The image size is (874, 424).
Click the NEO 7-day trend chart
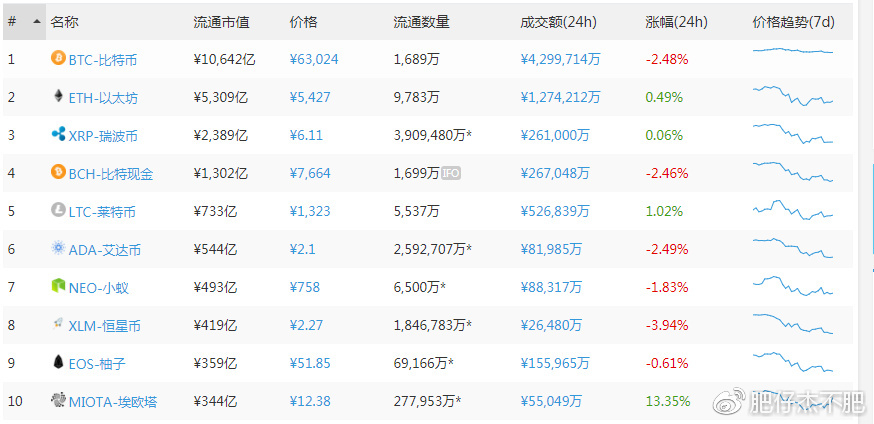tap(793, 286)
